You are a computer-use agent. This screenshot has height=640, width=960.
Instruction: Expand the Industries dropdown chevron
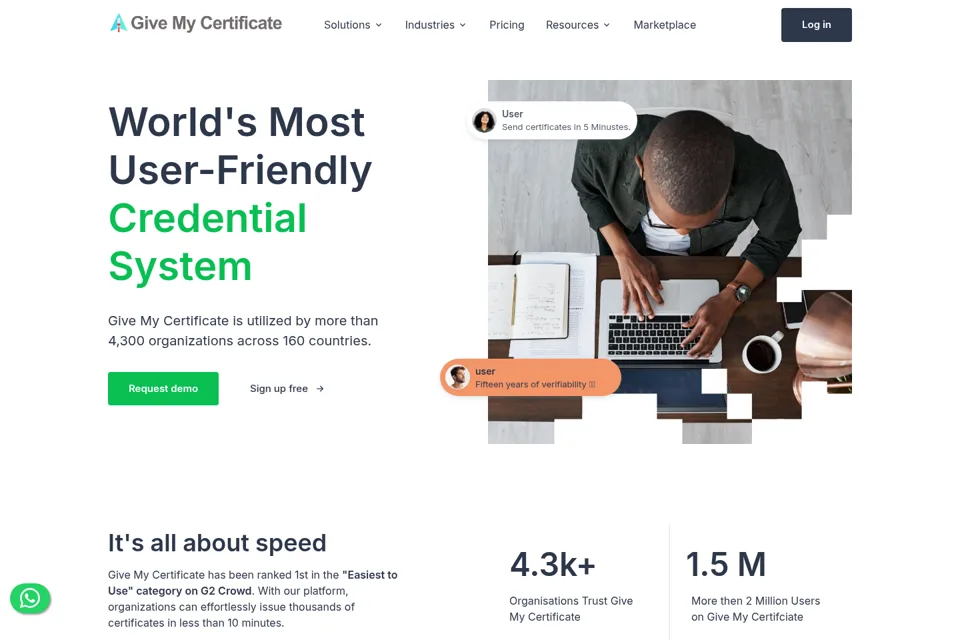(463, 25)
